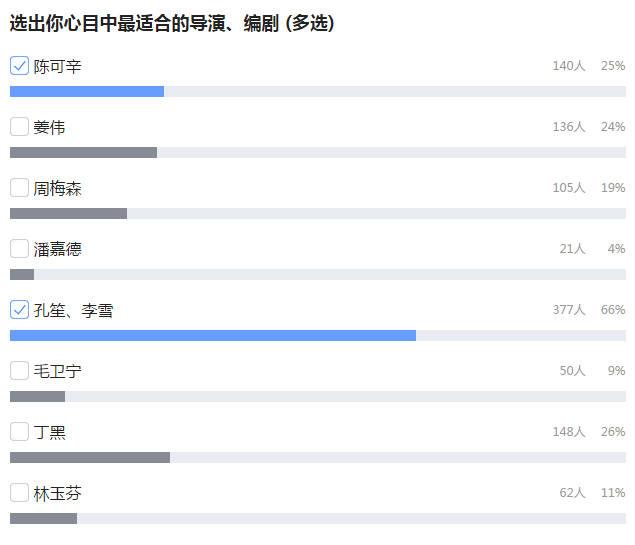Tick the 周梅森 checkbox

point(19,188)
